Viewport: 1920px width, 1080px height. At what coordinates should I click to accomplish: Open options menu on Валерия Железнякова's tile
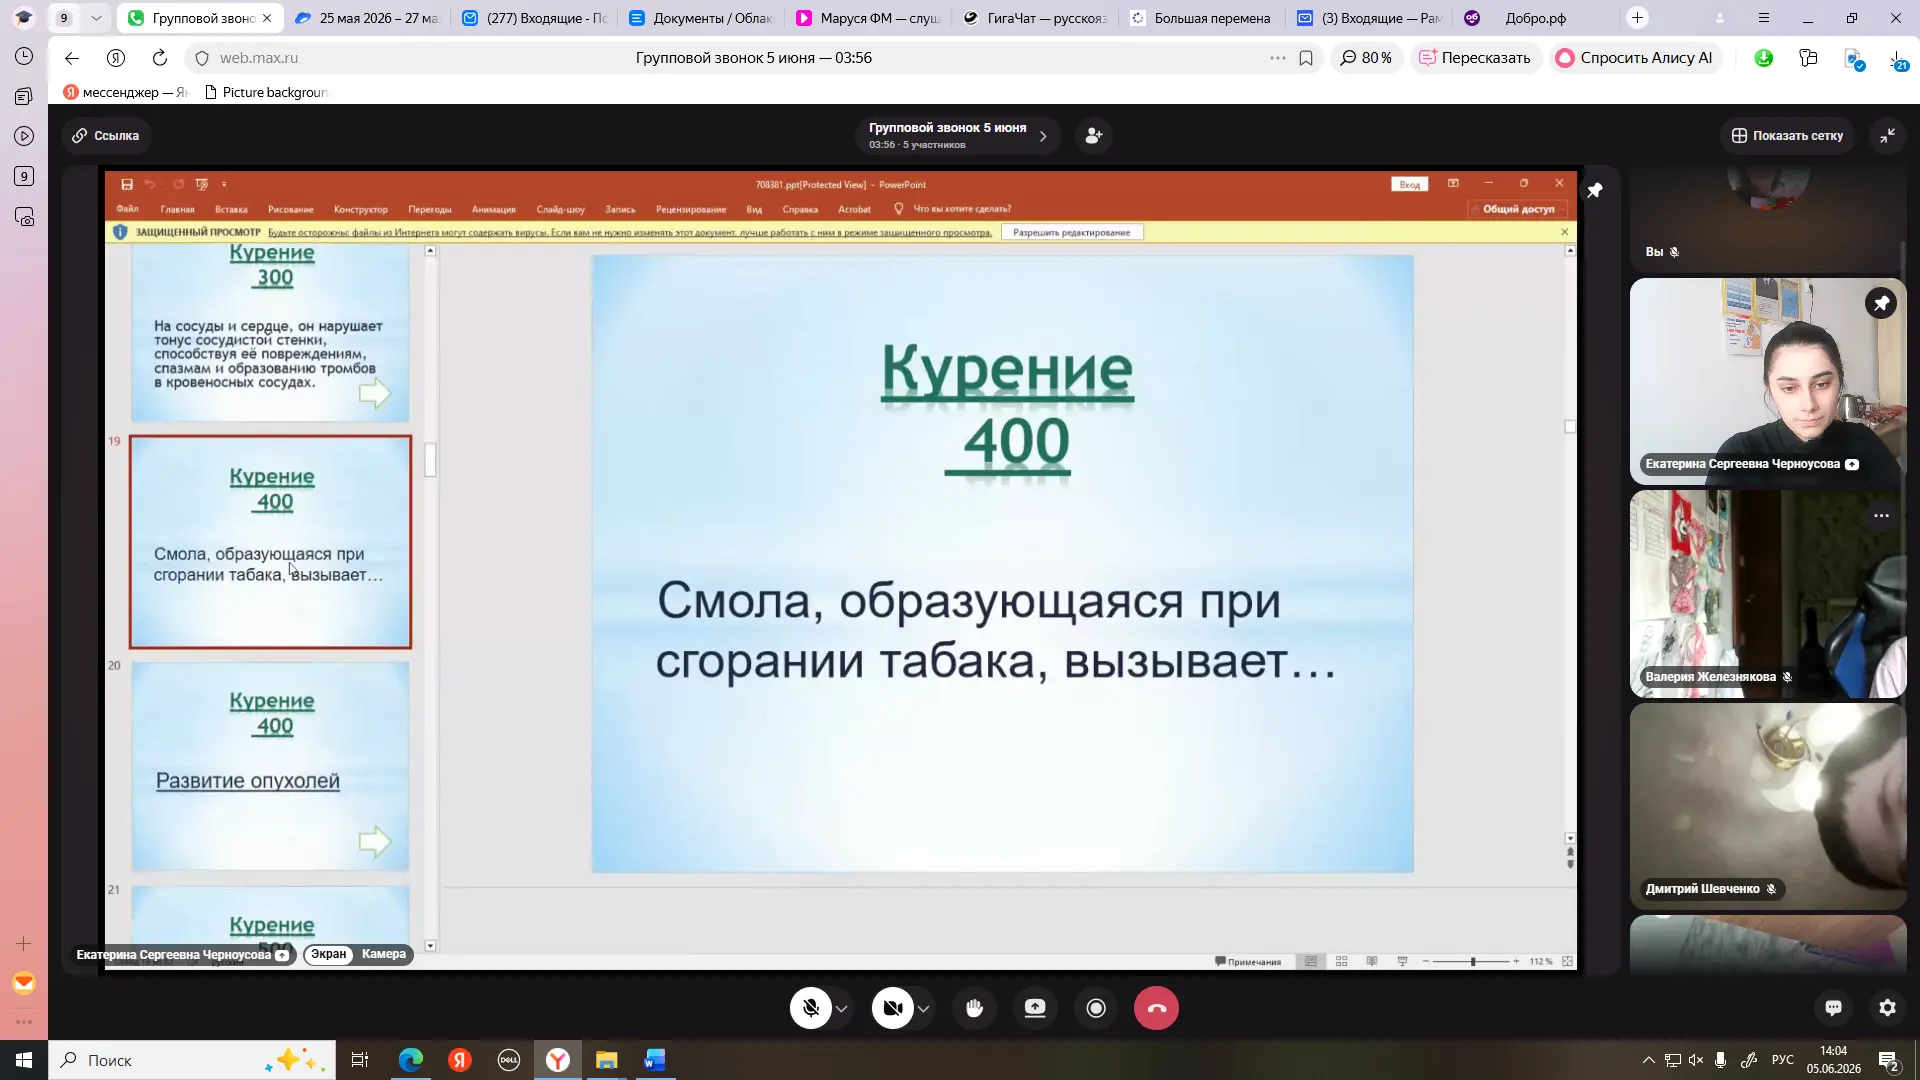(x=1881, y=516)
